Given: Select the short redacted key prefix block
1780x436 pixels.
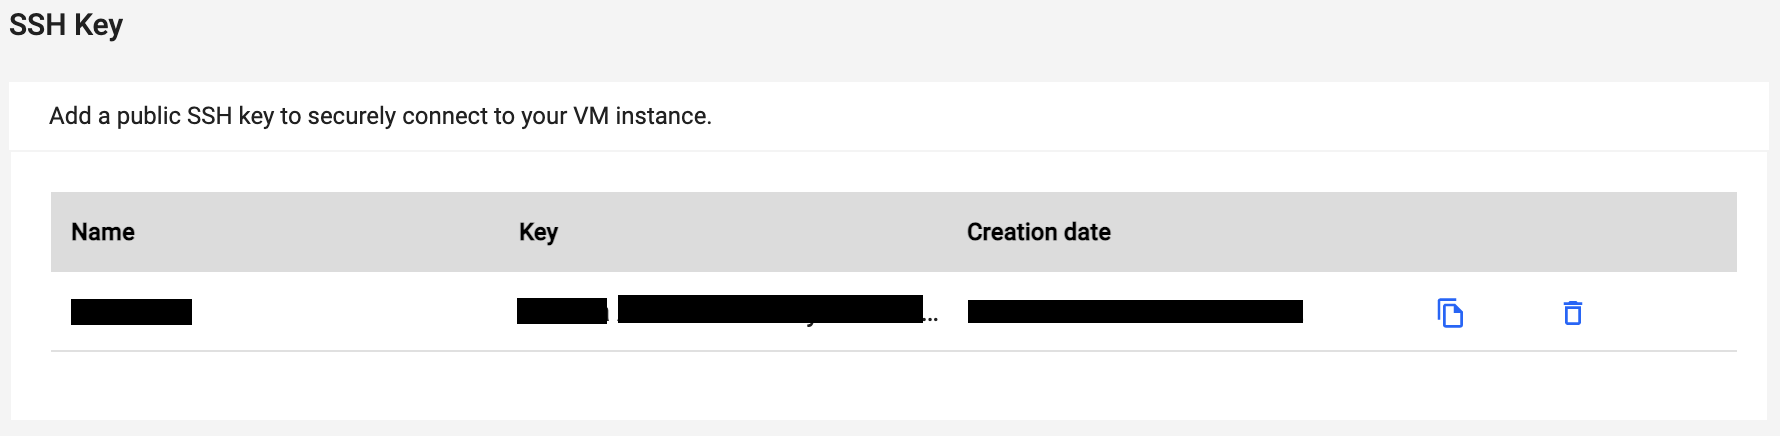Looking at the screenshot, I should [x=561, y=311].
